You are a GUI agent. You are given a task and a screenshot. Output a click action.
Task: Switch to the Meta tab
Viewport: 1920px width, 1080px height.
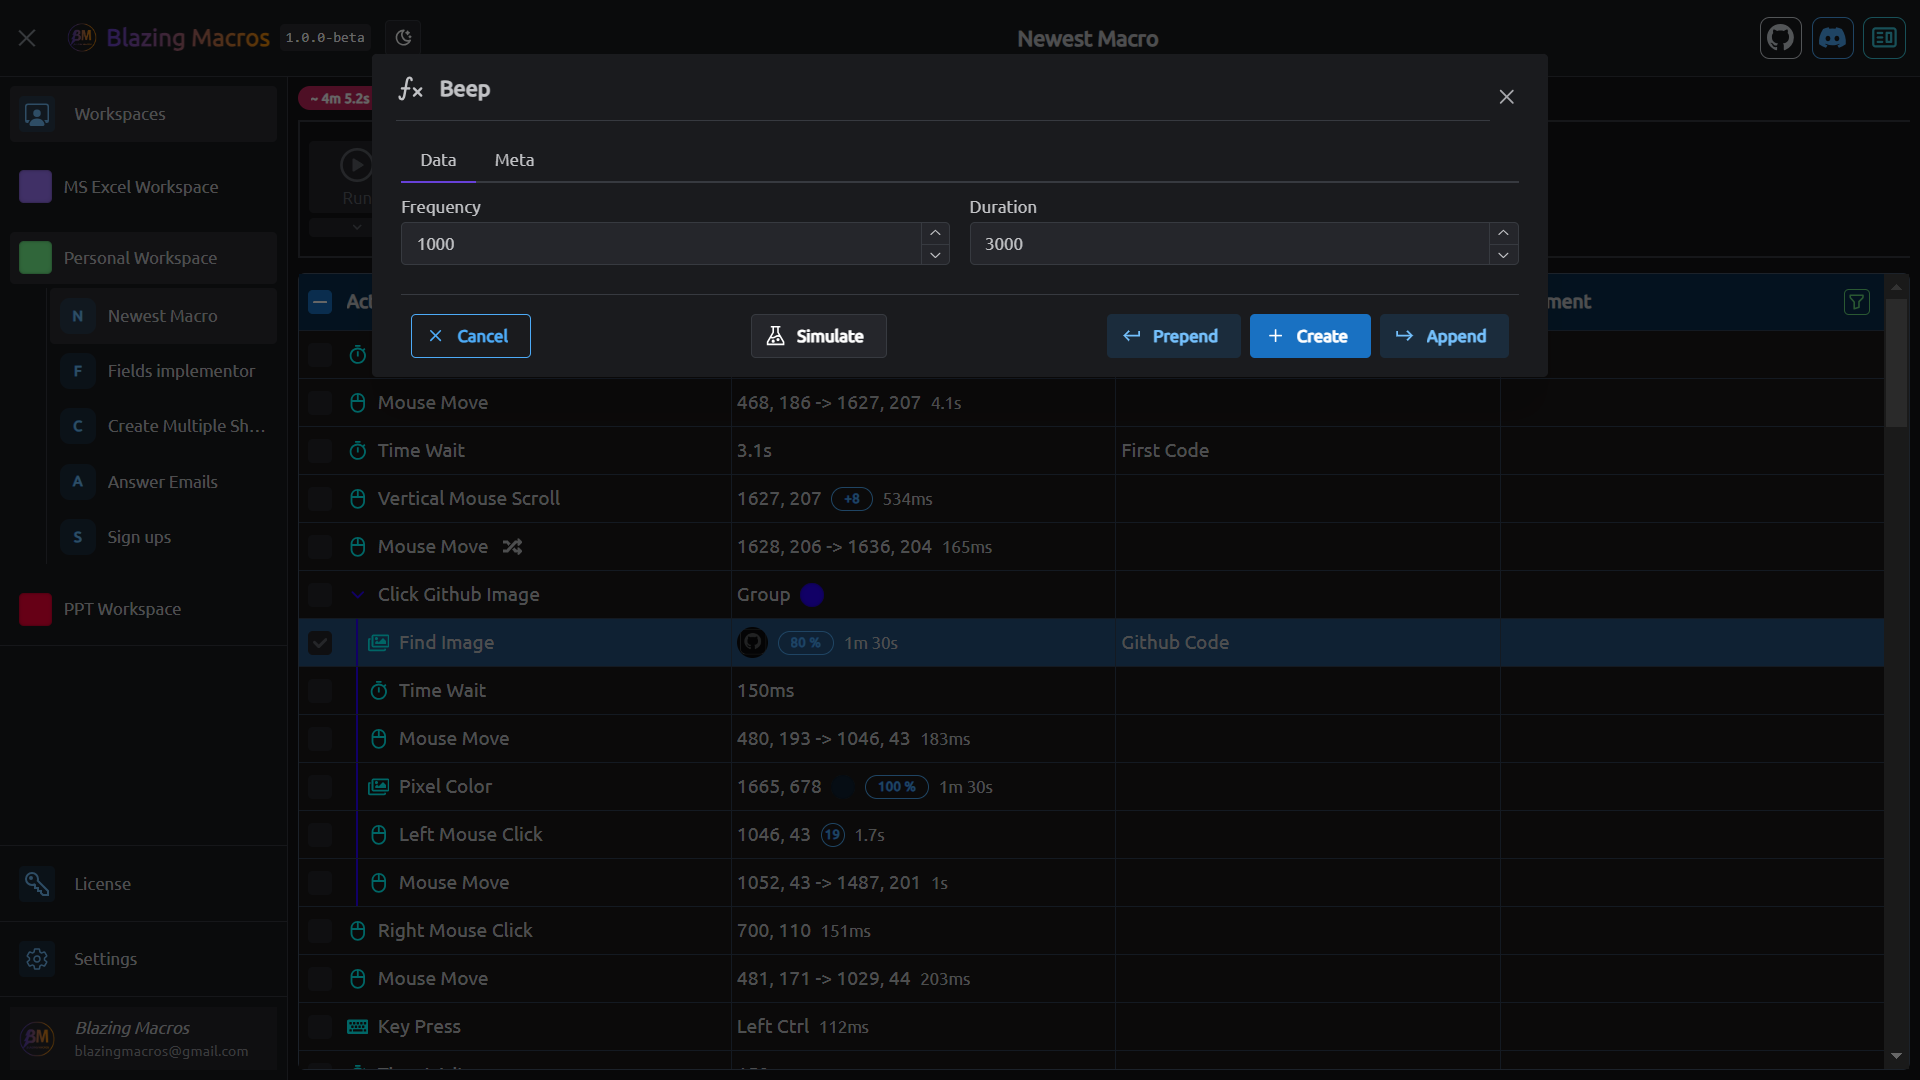click(x=514, y=160)
